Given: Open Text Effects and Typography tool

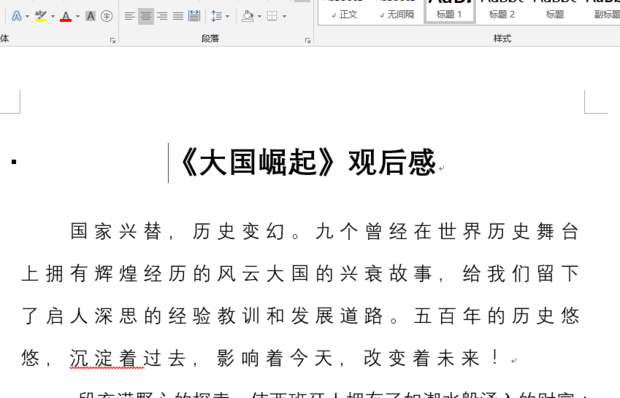Looking at the screenshot, I should coord(16,16).
